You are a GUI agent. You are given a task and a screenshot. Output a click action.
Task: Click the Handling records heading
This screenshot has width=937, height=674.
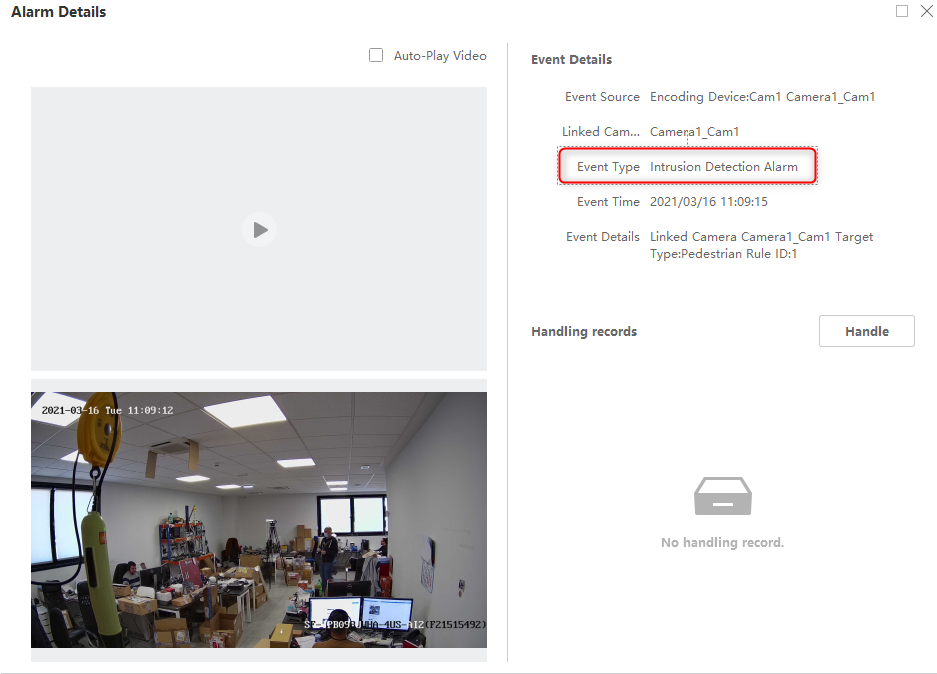pyautogui.click(x=584, y=332)
